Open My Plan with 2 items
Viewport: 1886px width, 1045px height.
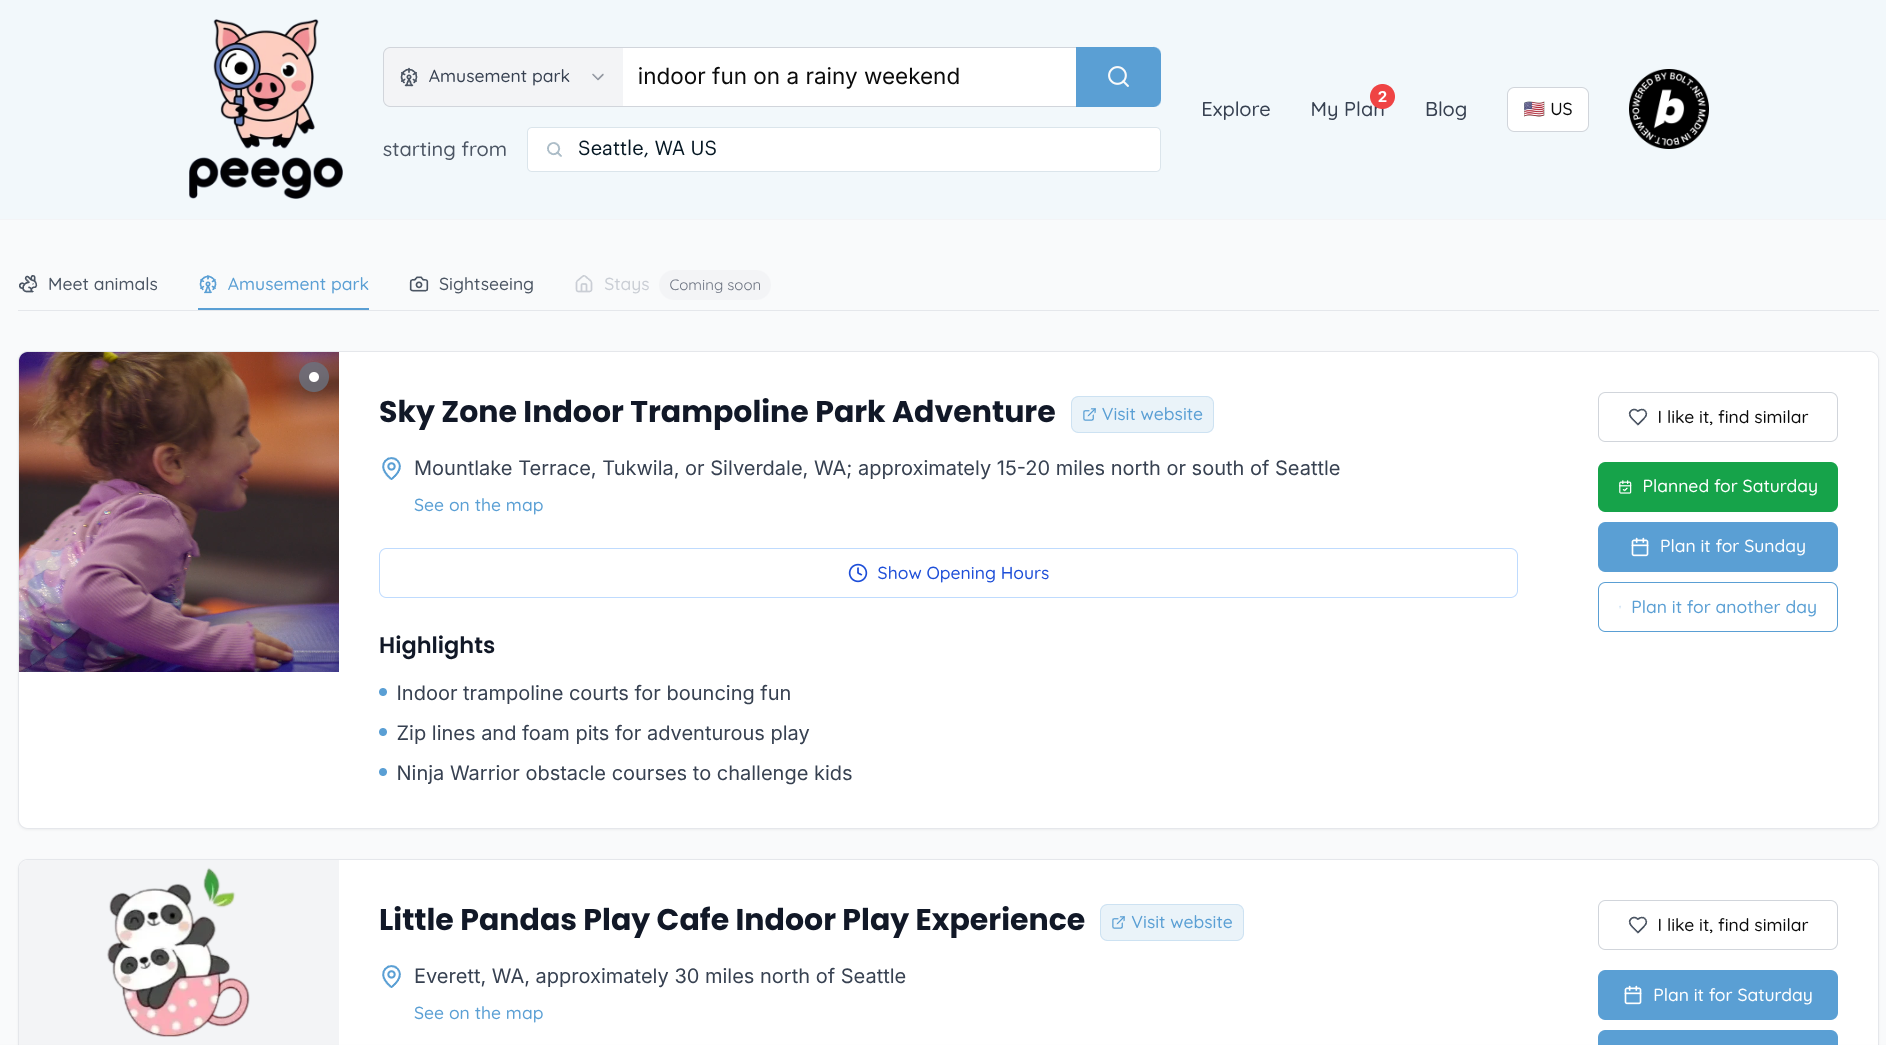(1347, 109)
